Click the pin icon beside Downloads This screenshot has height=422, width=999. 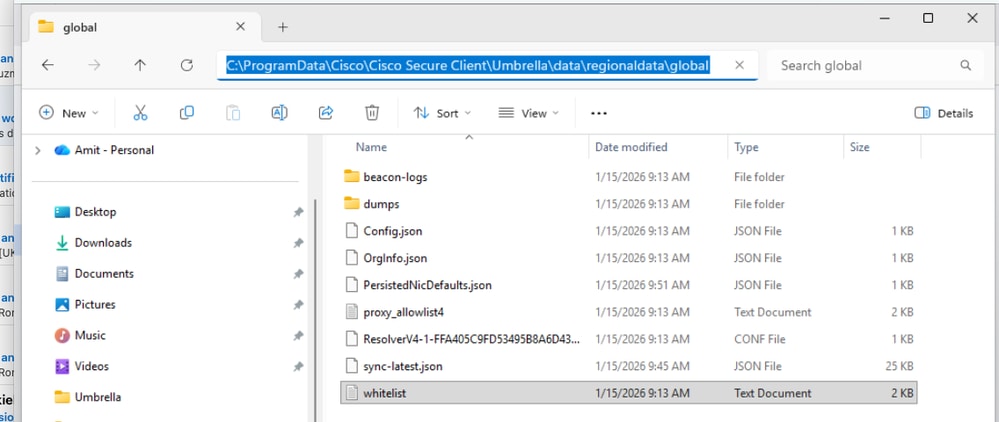[x=298, y=243]
